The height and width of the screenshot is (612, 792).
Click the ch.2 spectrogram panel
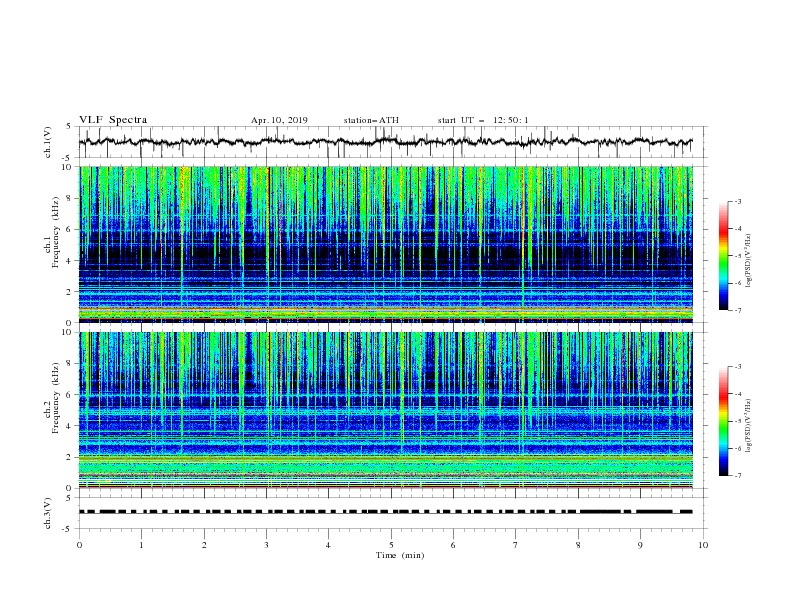[x=386, y=410]
